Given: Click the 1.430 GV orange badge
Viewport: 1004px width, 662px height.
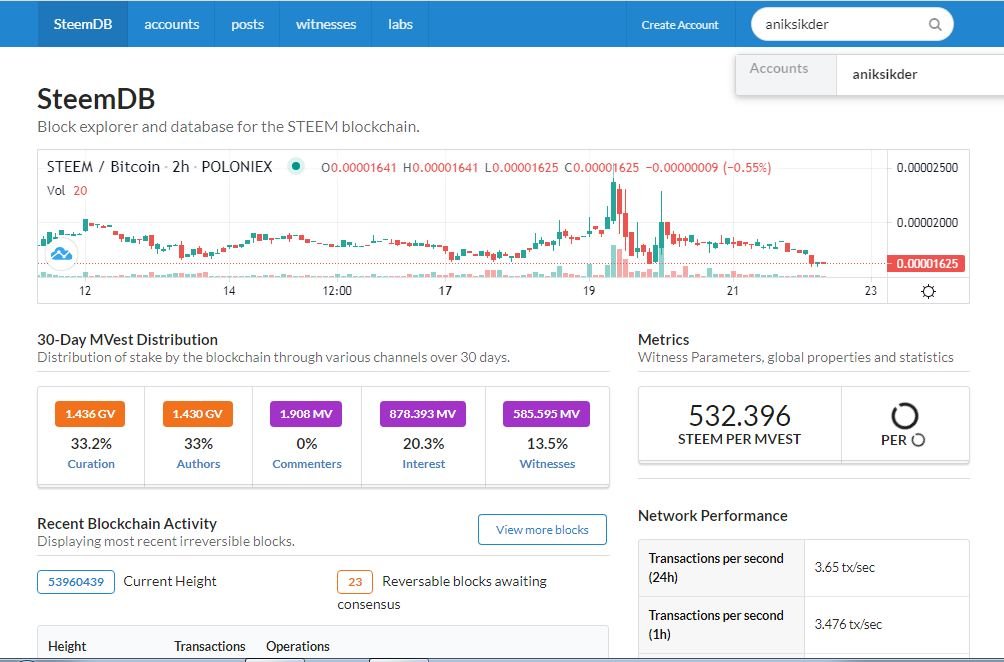Looking at the screenshot, I should tap(198, 414).
